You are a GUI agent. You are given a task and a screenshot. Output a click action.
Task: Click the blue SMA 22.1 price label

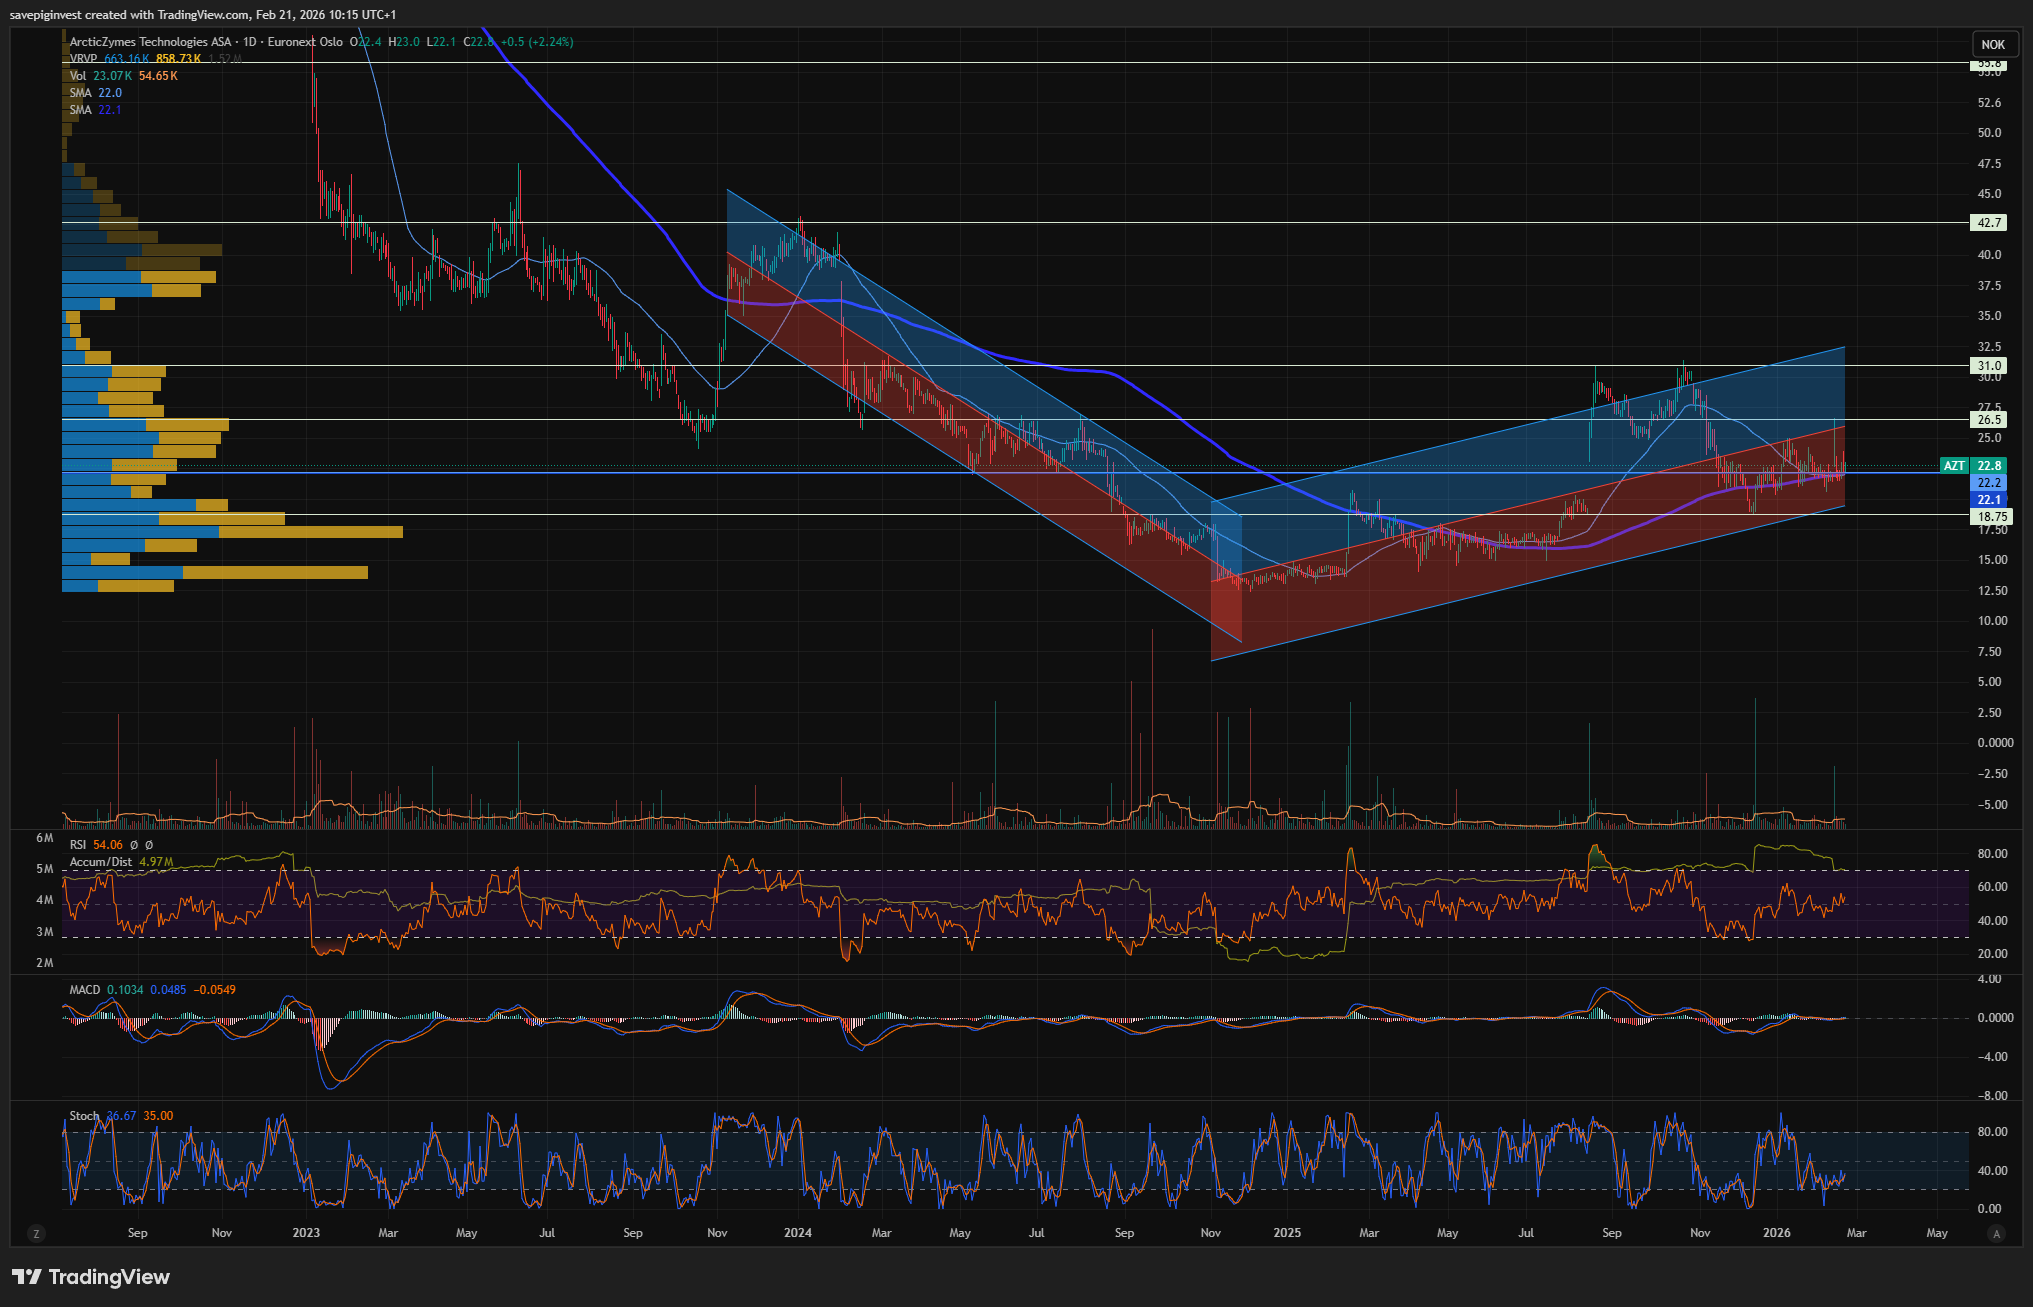click(x=1989, y=500)
